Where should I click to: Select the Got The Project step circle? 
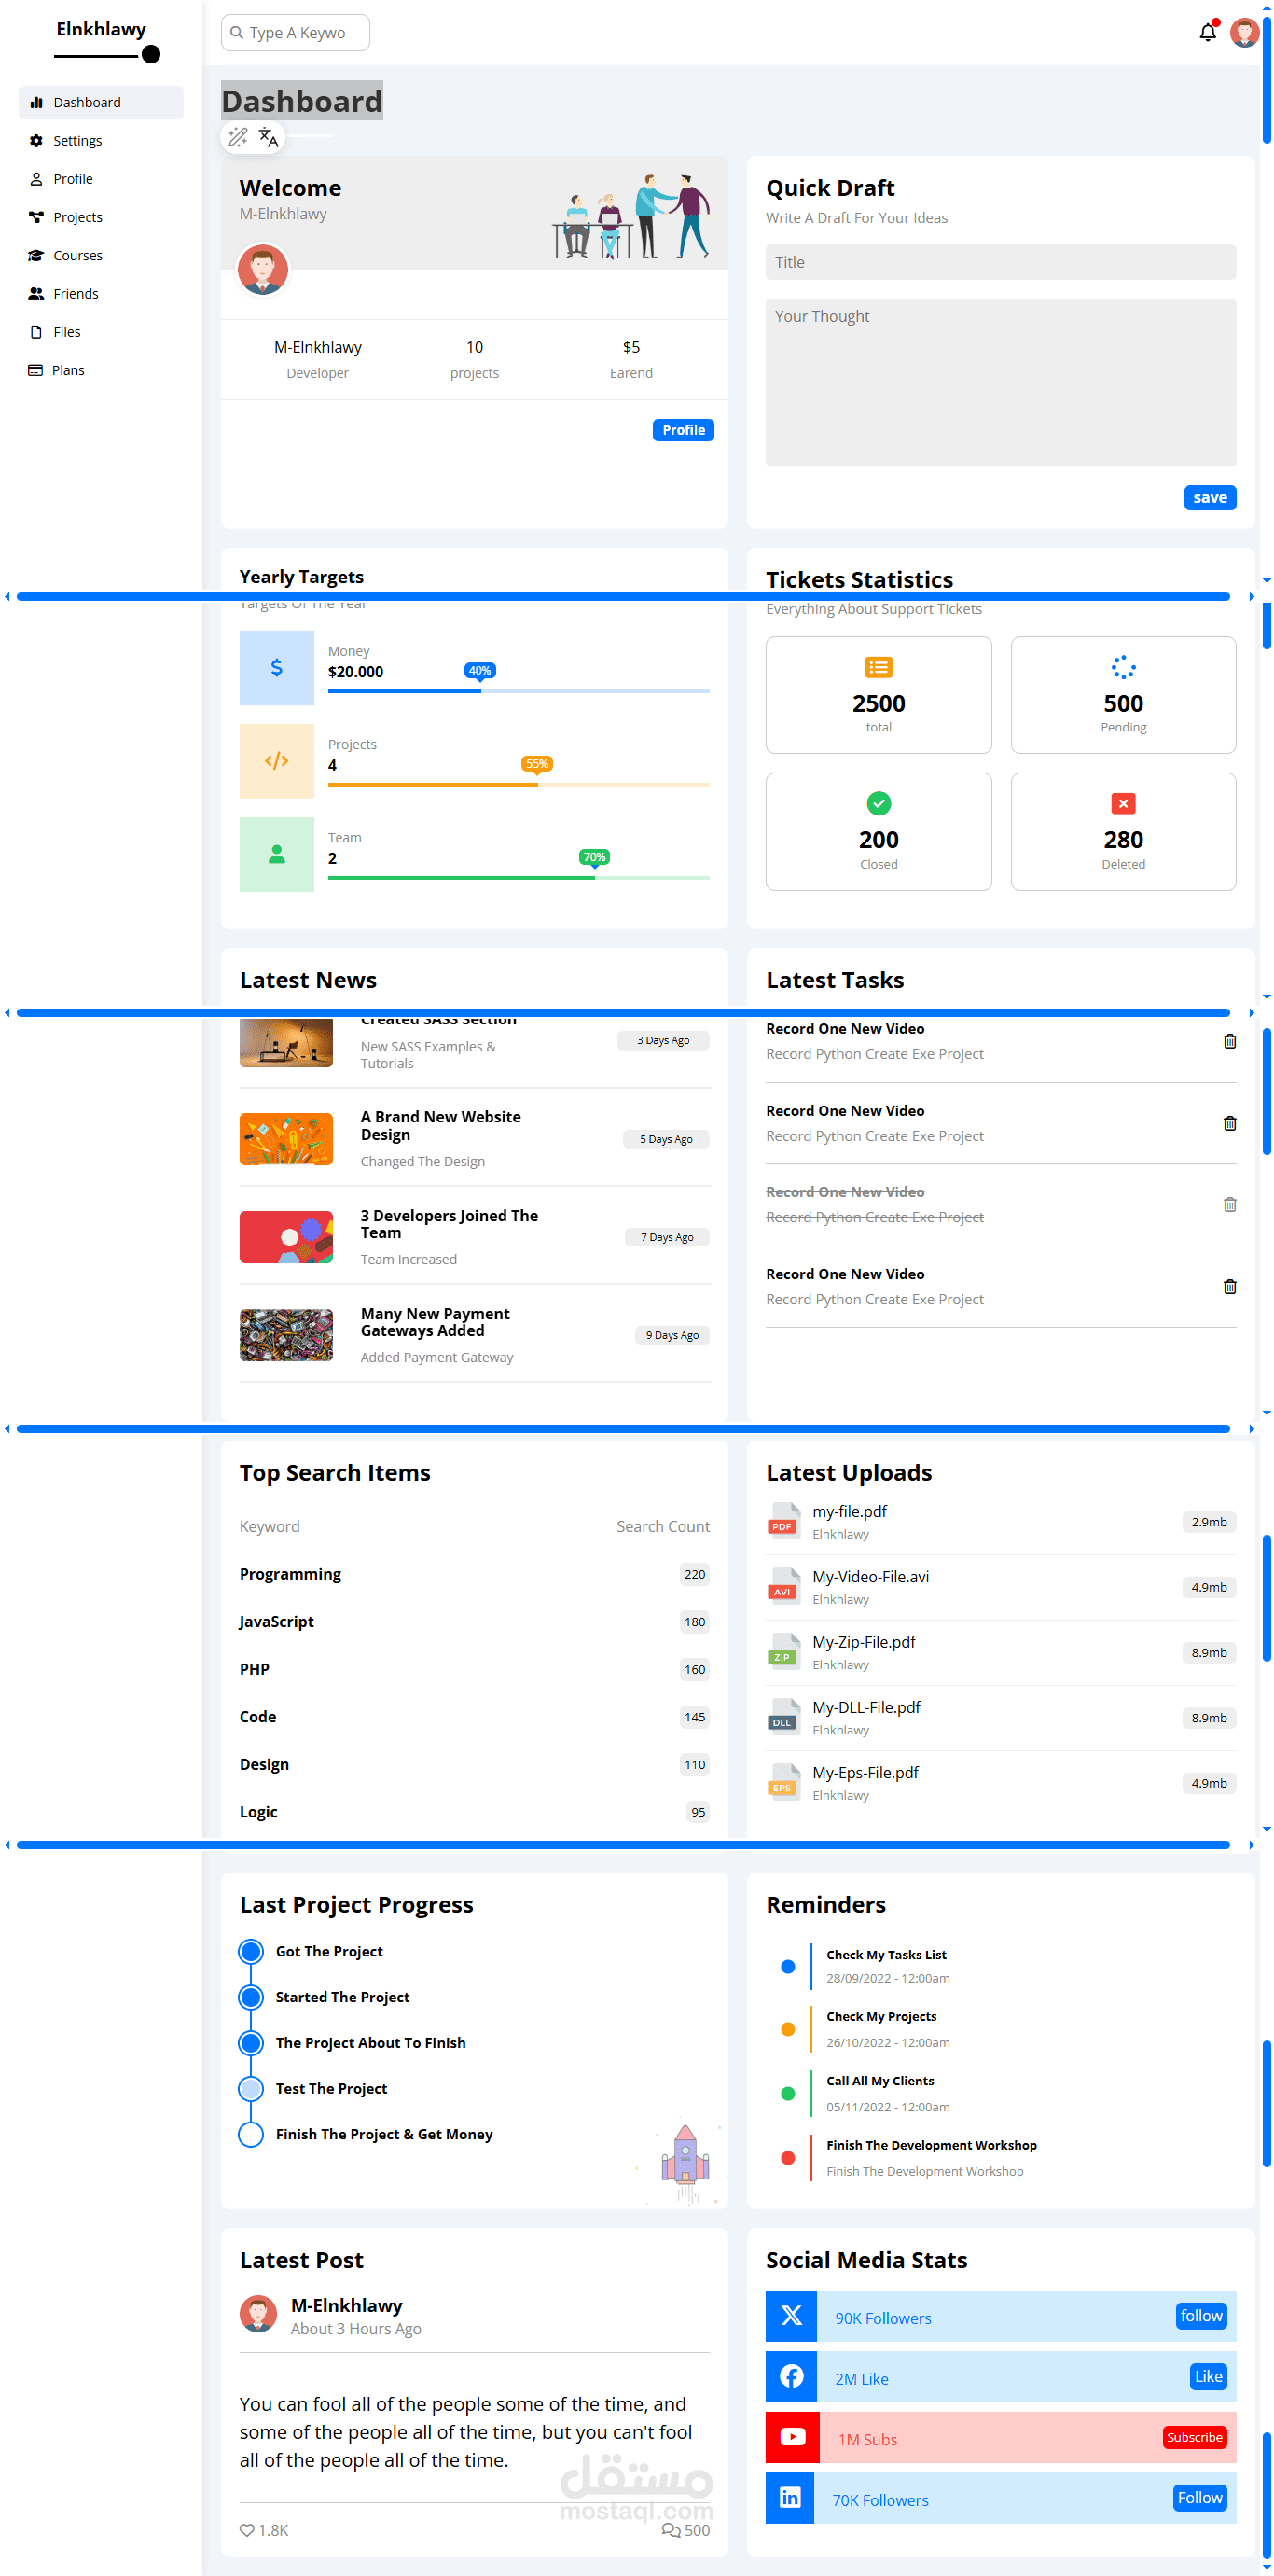pos(251,1951)
